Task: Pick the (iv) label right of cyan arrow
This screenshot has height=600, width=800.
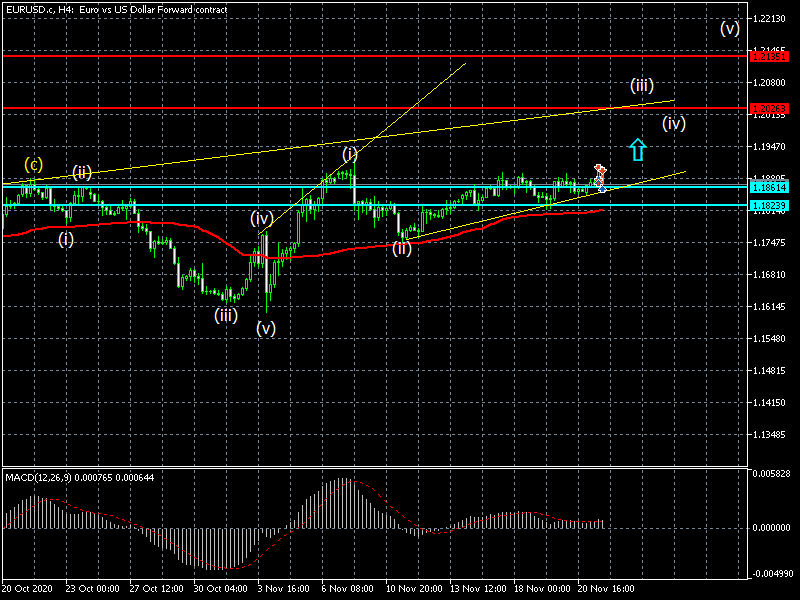Action: [673, 124]
